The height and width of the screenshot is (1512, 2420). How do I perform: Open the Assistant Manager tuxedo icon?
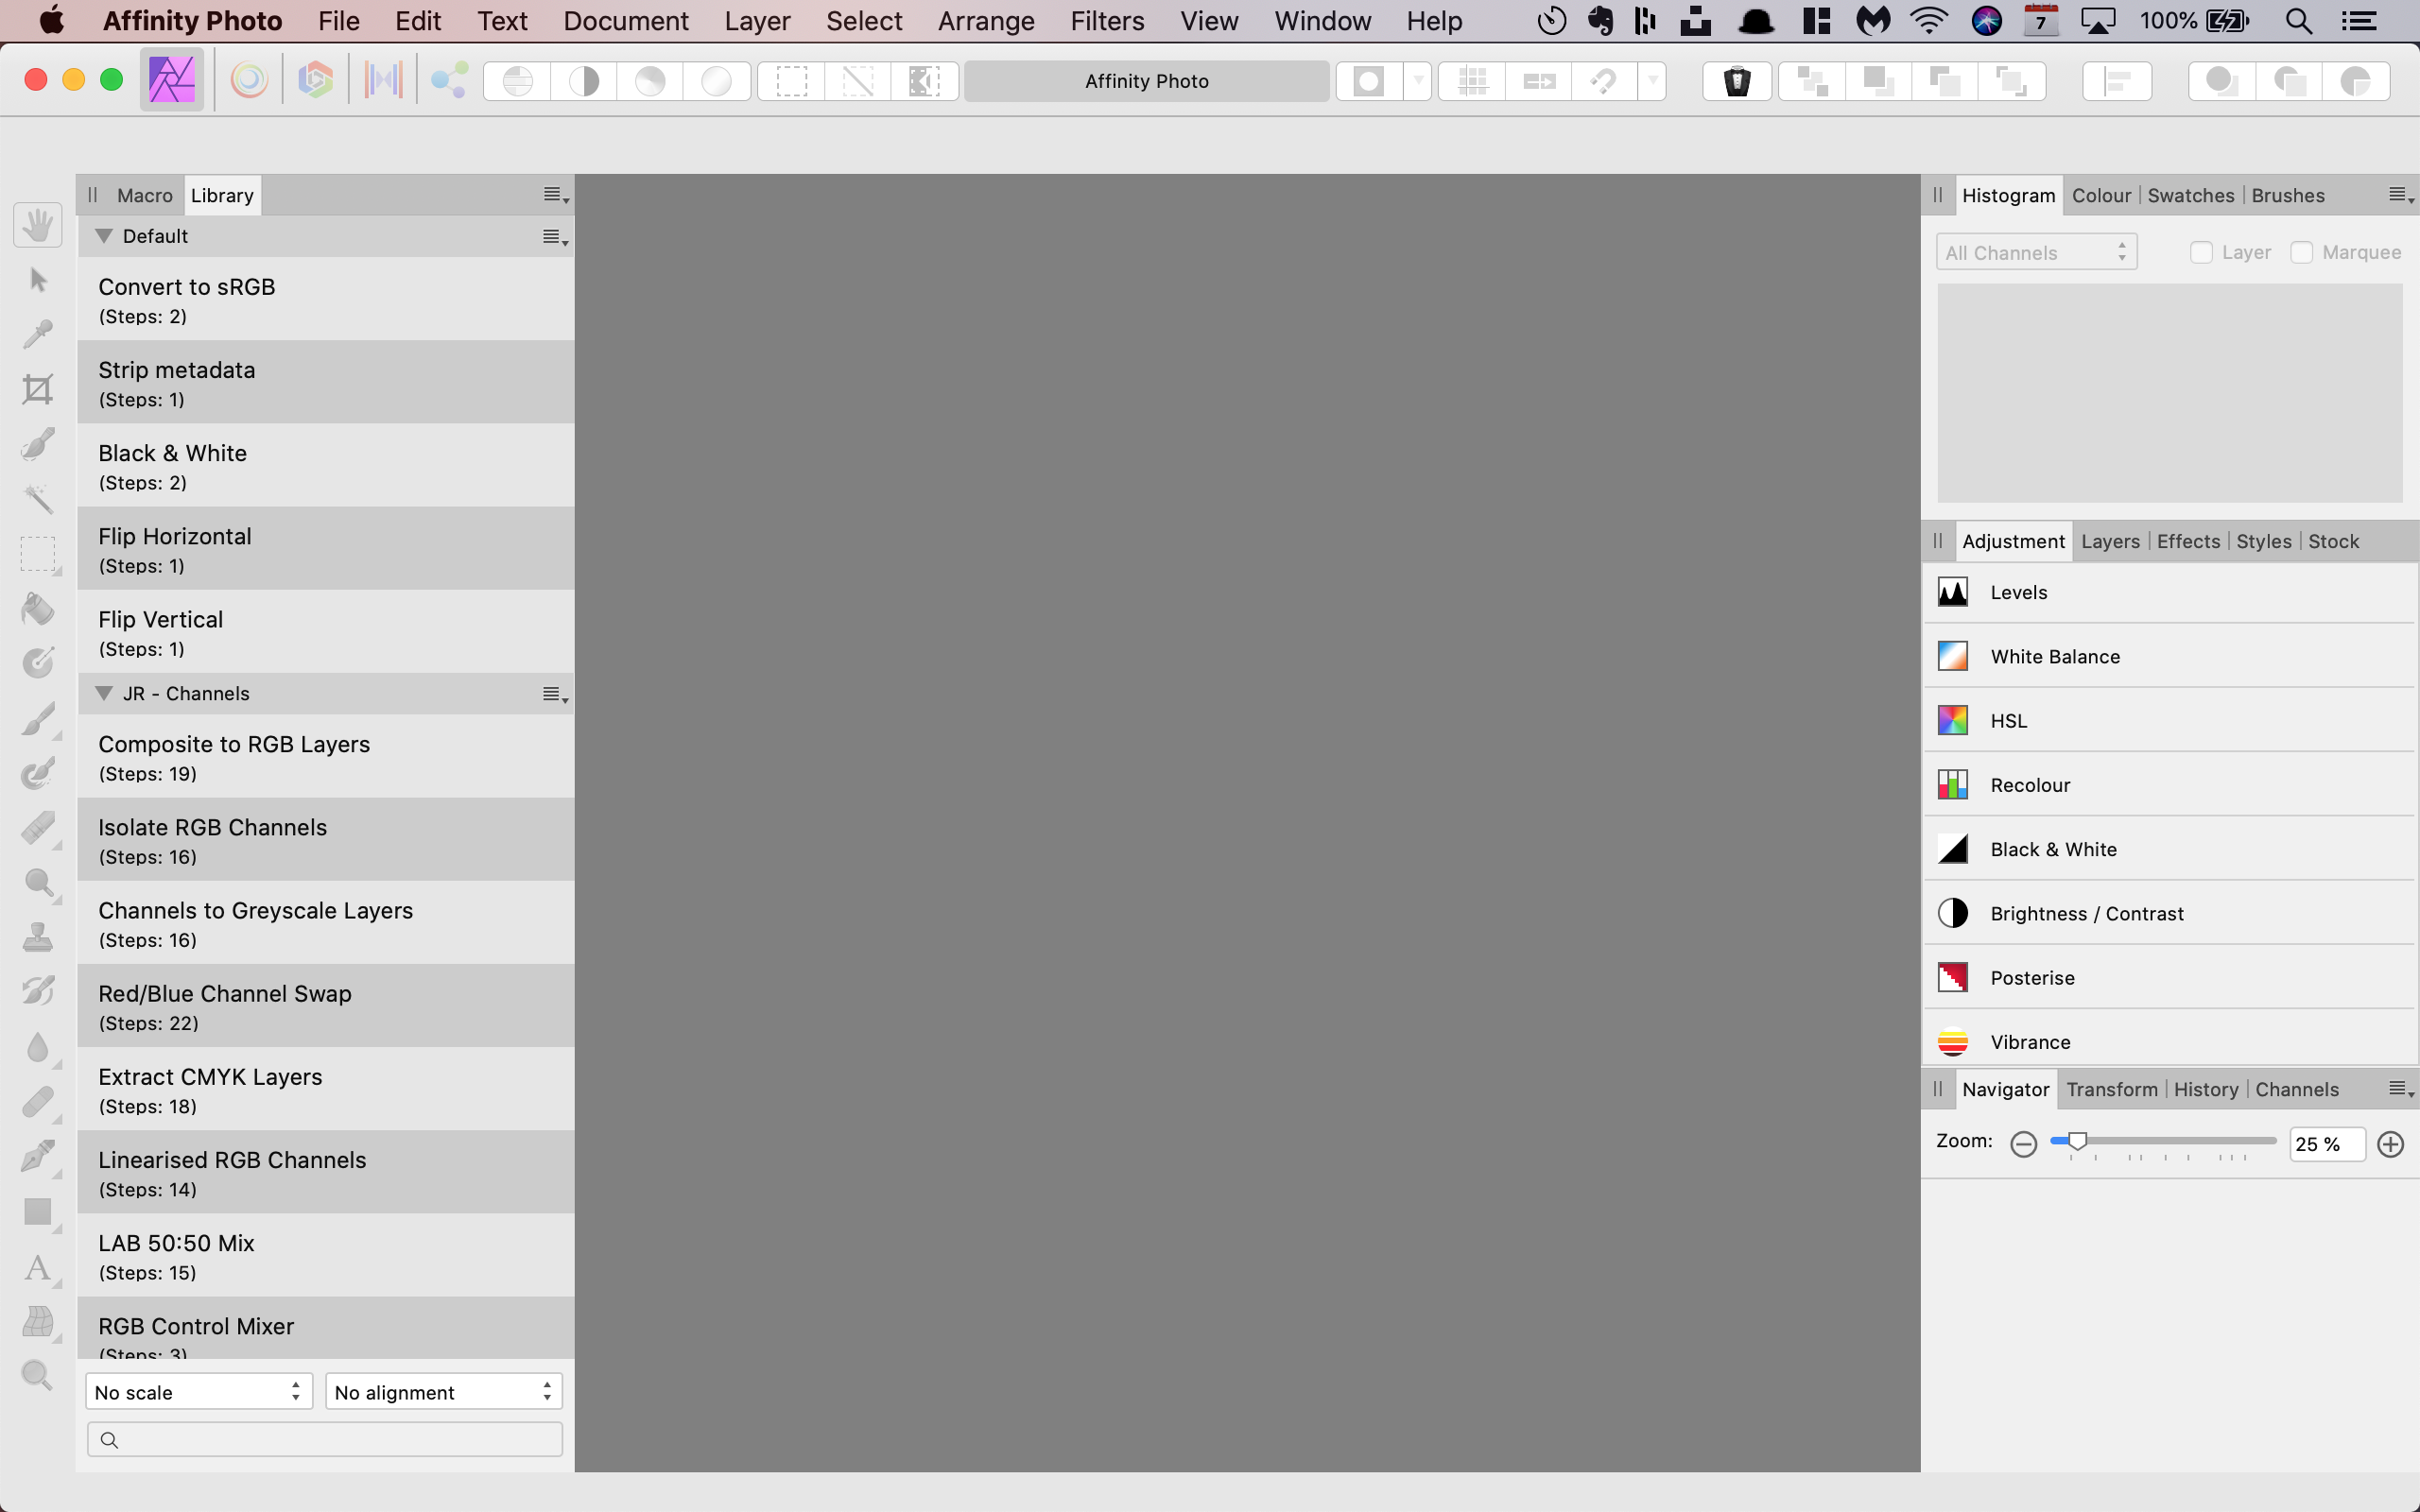pos(1737,81)
